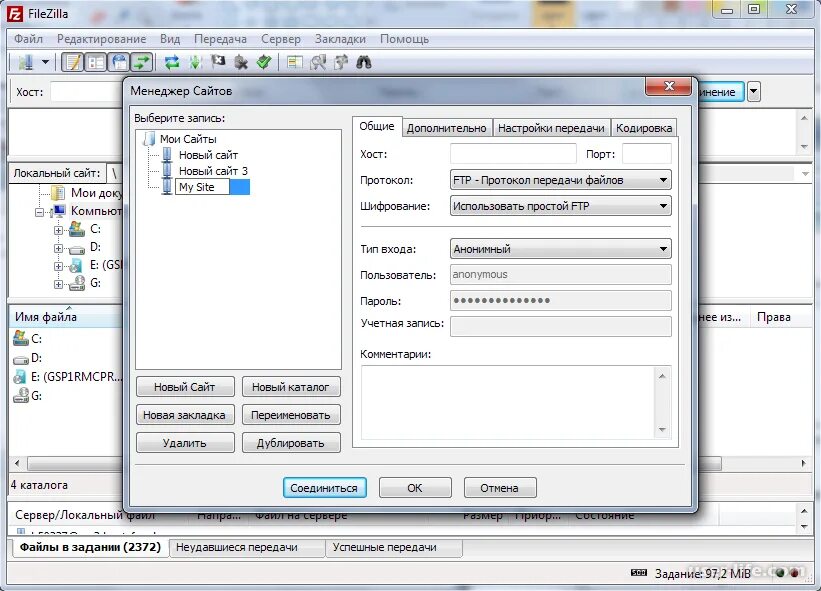Select the Мои Сайты folder
This screenshot has width=821, height=591.
(188, 139)
